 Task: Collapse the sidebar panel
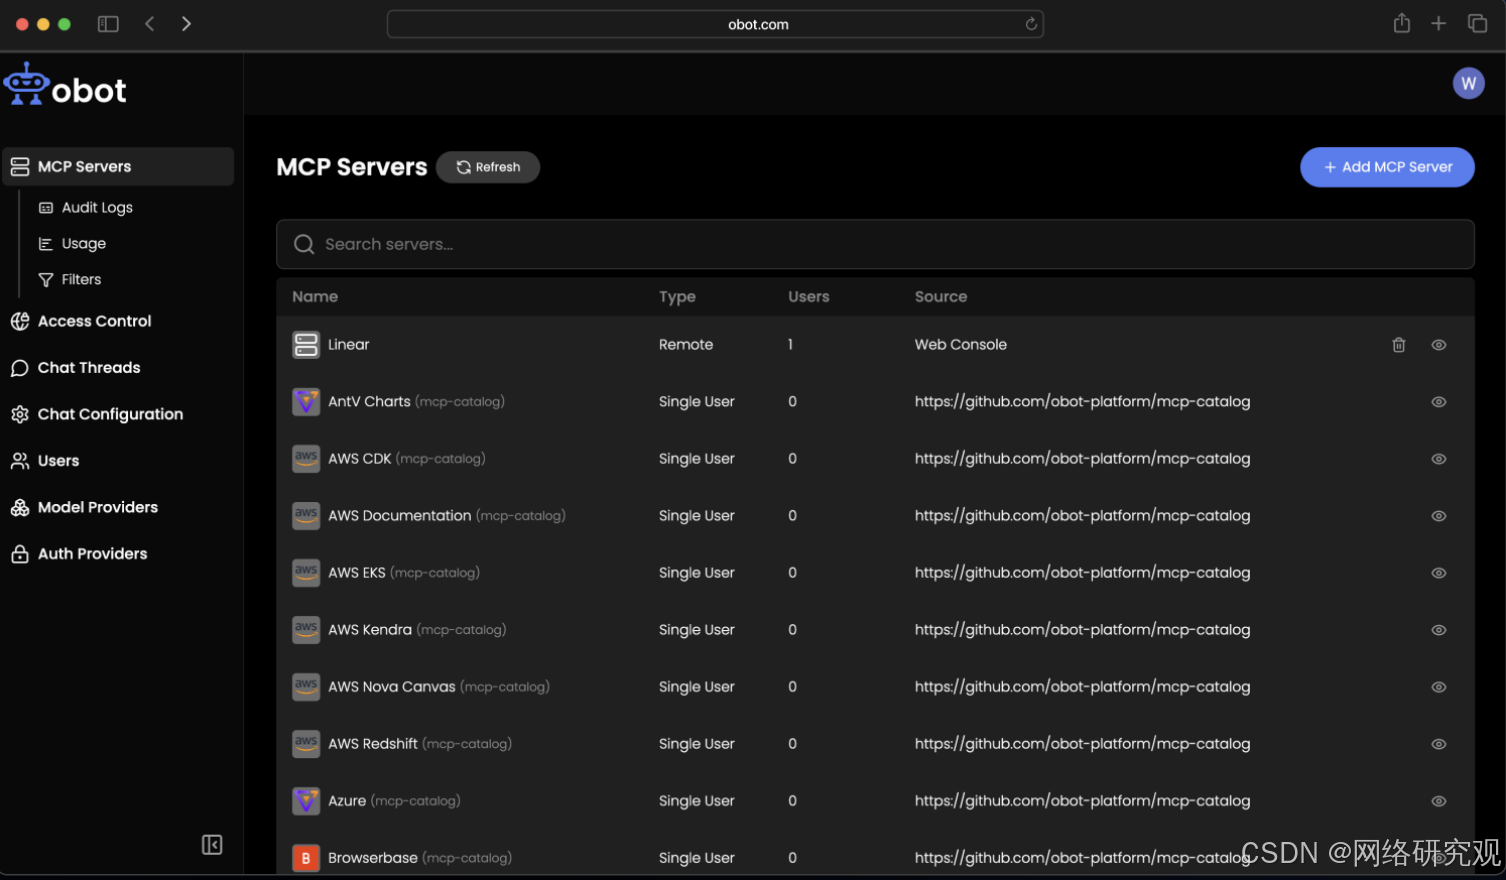[x=212, y=845]
